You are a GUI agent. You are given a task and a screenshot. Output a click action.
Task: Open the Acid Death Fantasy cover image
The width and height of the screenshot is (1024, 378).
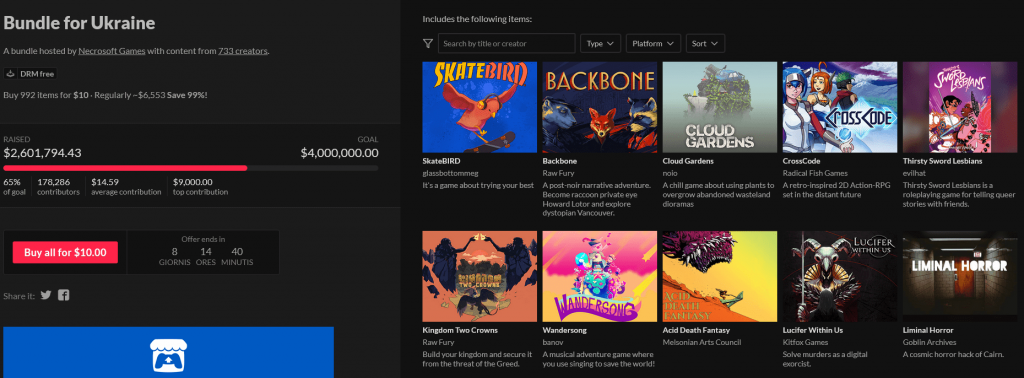pyautogui.click(x=720, y=276)
